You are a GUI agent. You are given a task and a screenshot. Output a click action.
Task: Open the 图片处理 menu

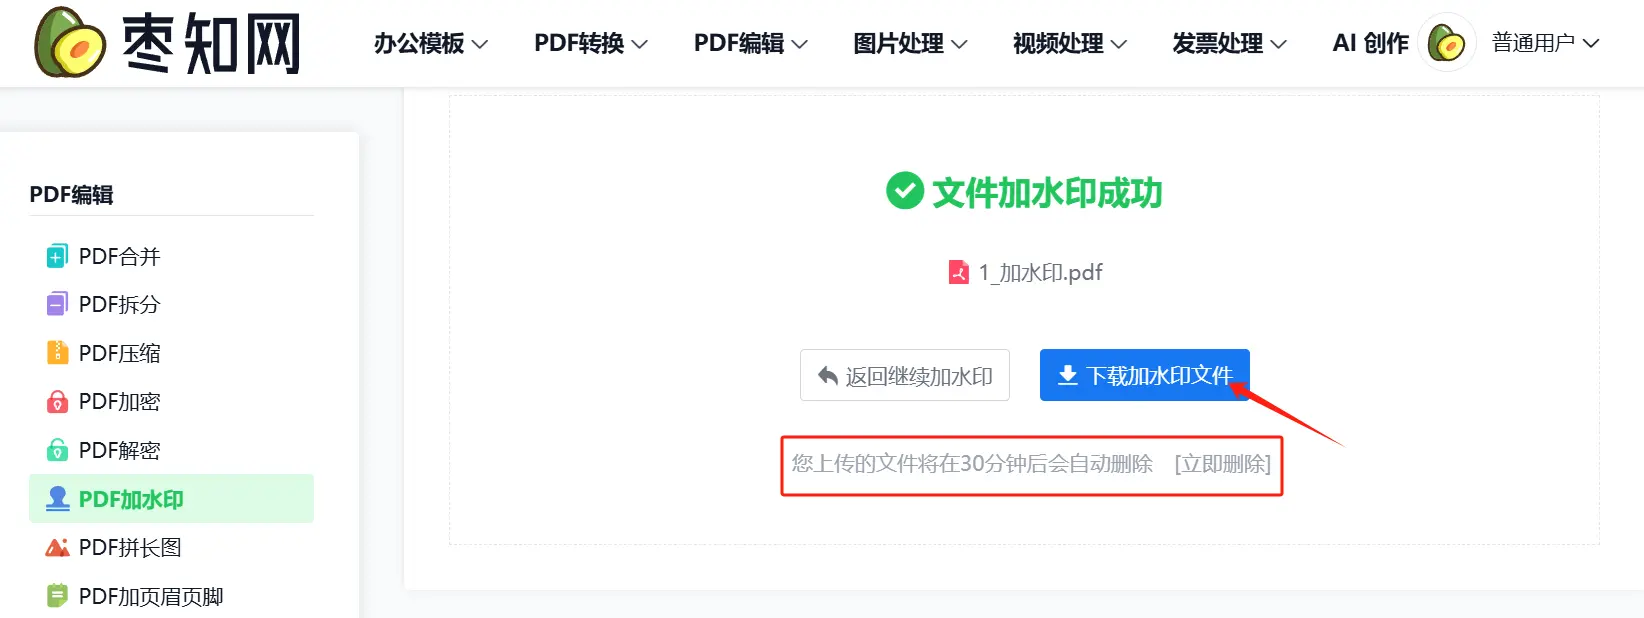[910, 43]
